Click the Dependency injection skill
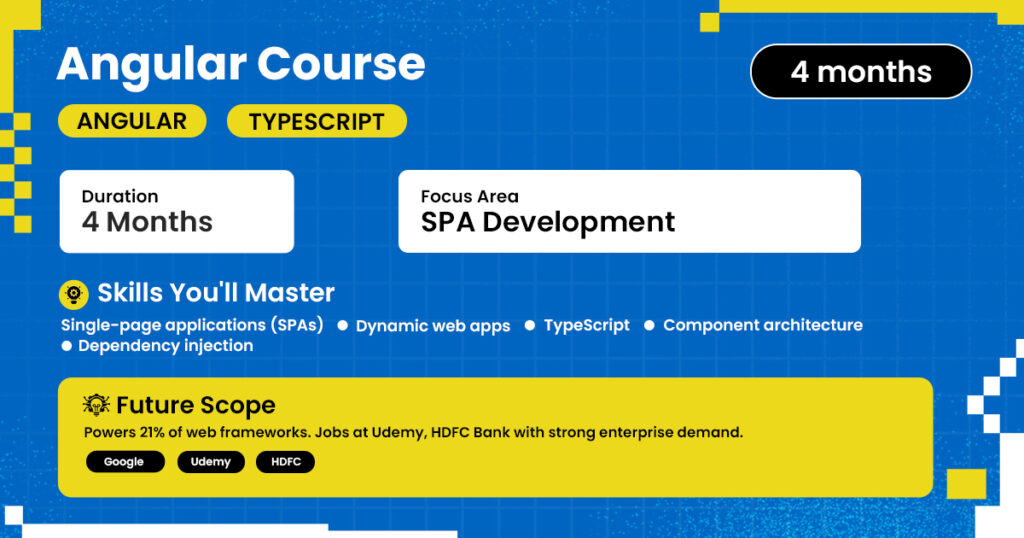 click(x=166, y=346)
